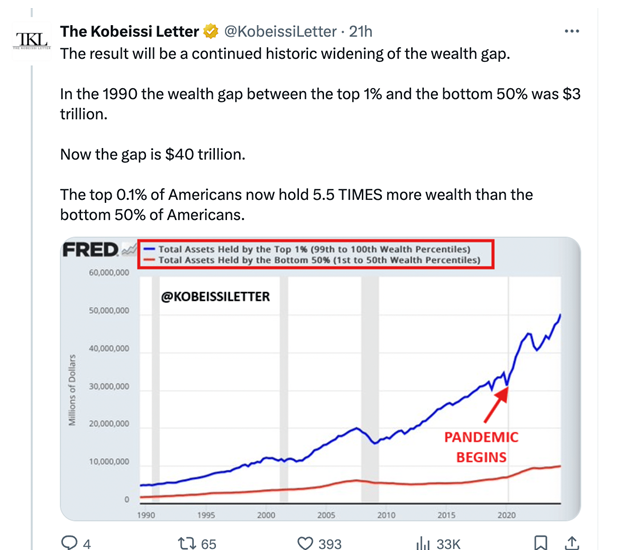Click the PANDEMIC BEGINS annotation
636x560 pixels.
click(x=481, y=447)
